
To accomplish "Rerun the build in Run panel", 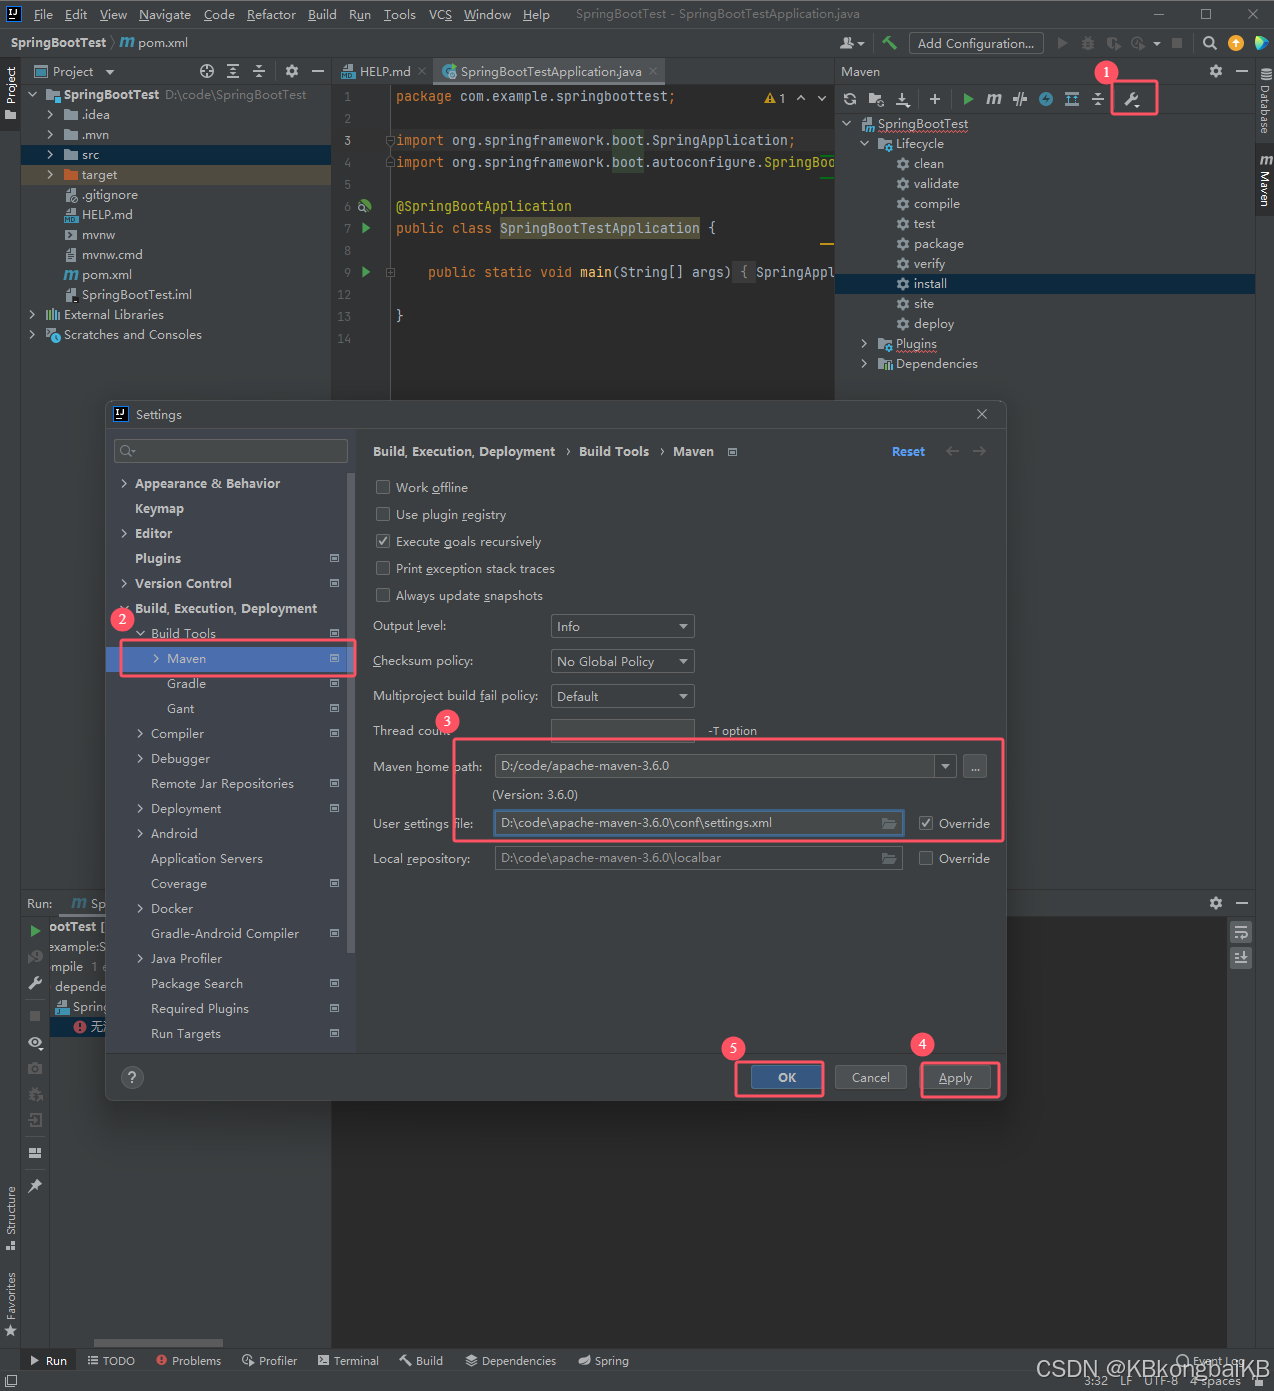I will [x=36, y=931].
